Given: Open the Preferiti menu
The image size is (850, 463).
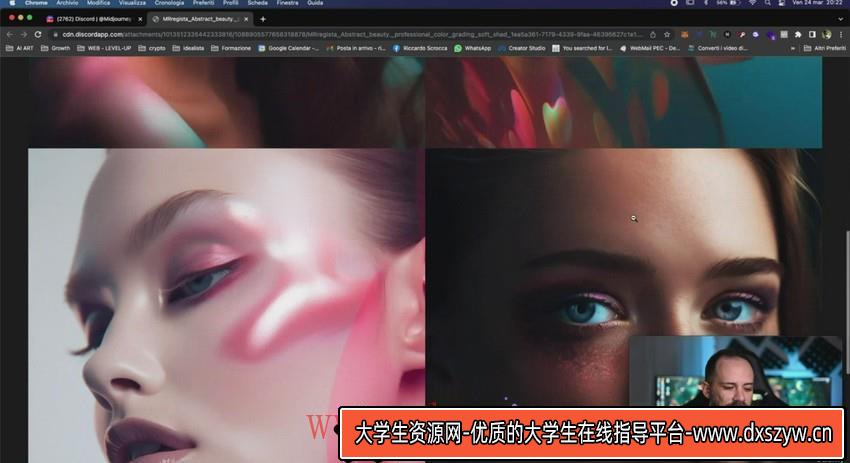Looking at the screenshot, I should click(203, 3).
